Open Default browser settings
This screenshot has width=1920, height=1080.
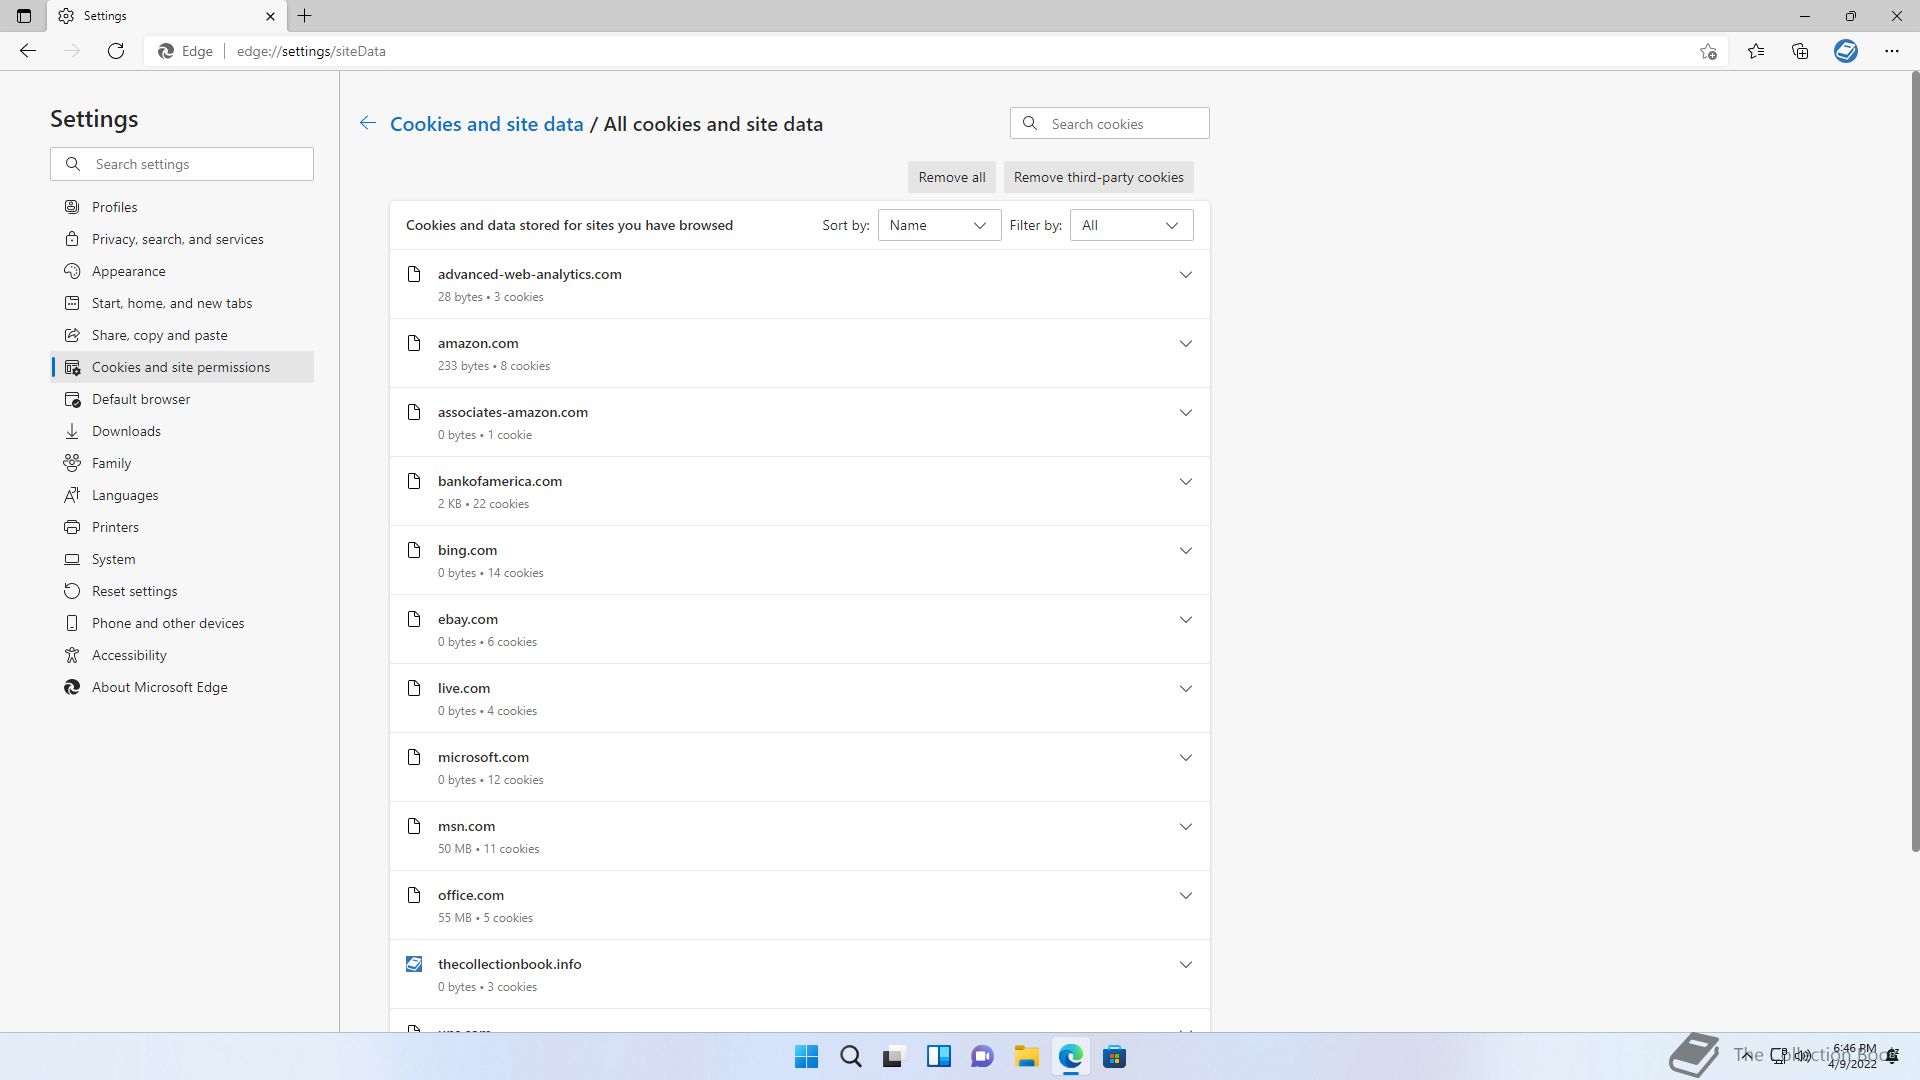tap(182, 399)
